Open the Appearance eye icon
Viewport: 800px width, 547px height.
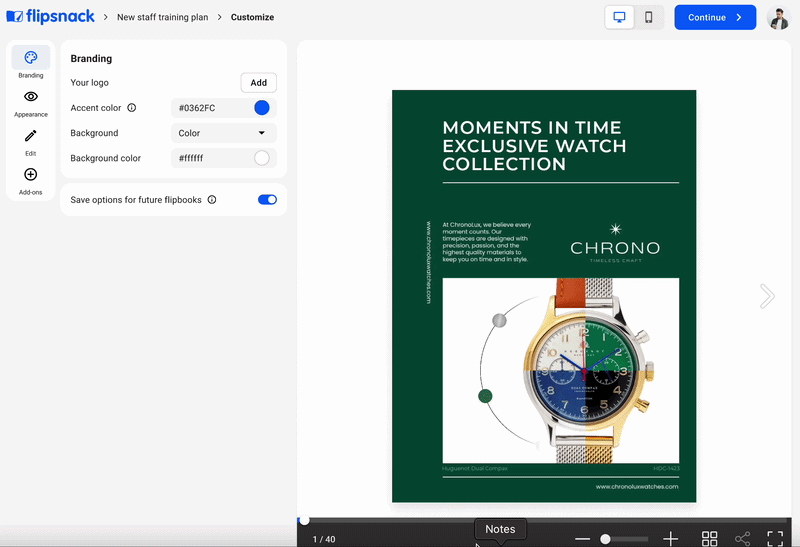coord(30,97)
